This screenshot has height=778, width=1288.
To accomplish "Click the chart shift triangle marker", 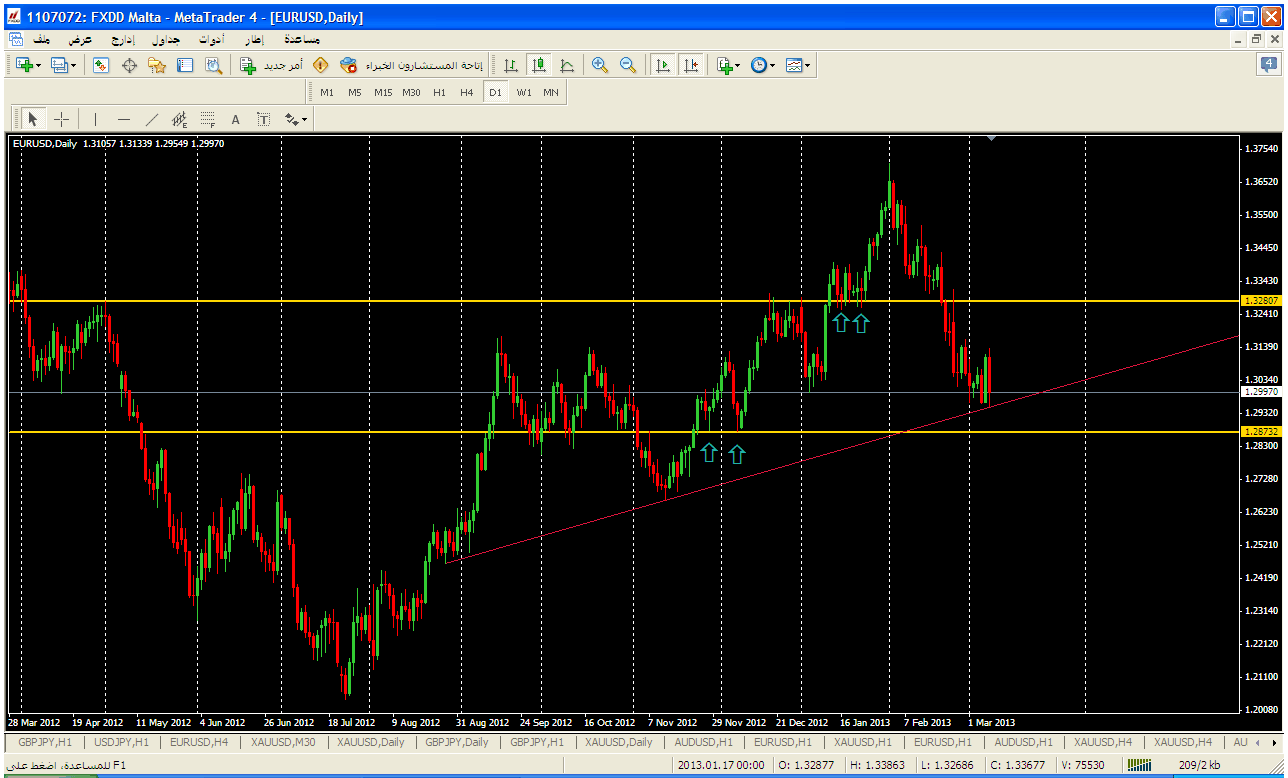I will (x=991, y=139).
